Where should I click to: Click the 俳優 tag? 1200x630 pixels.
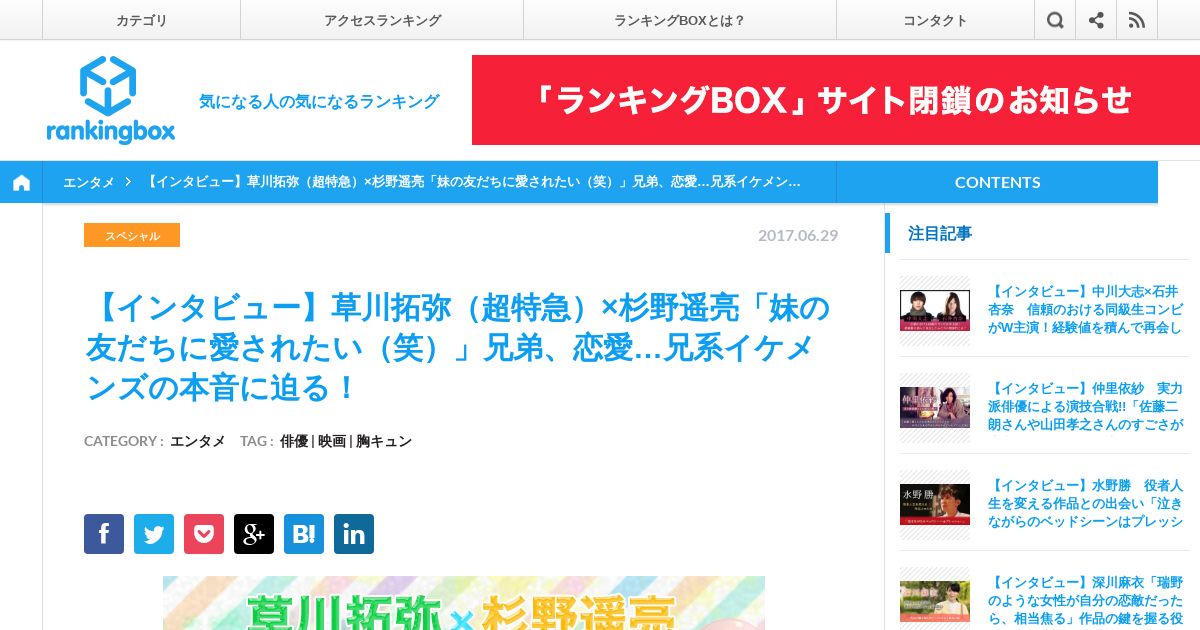(294, 441)
